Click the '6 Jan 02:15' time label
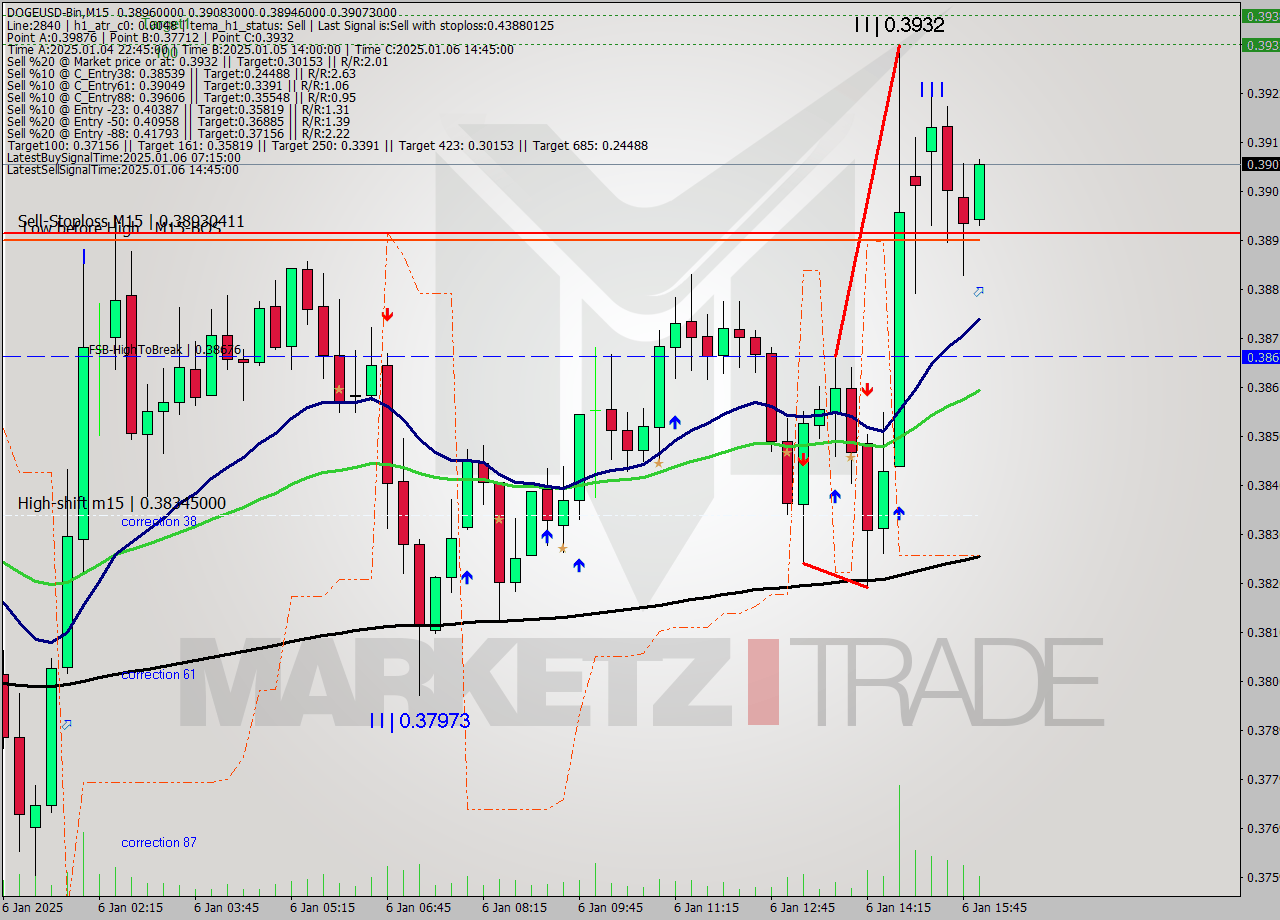1280x920 pixels. (130, 908)
